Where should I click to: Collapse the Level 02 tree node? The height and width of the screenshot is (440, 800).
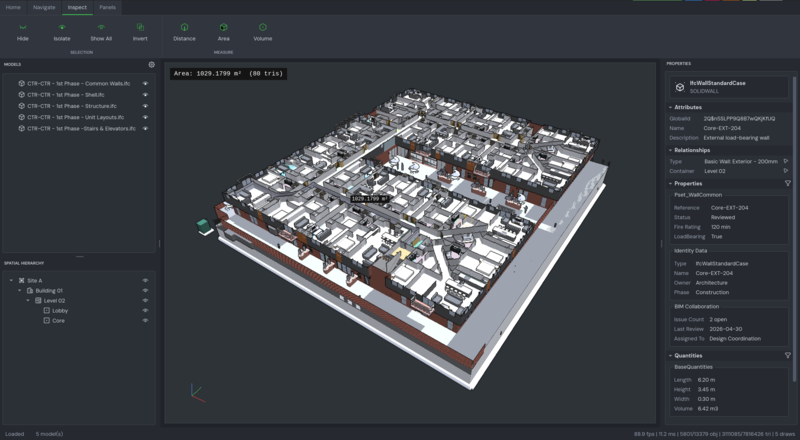pos(29,301)
